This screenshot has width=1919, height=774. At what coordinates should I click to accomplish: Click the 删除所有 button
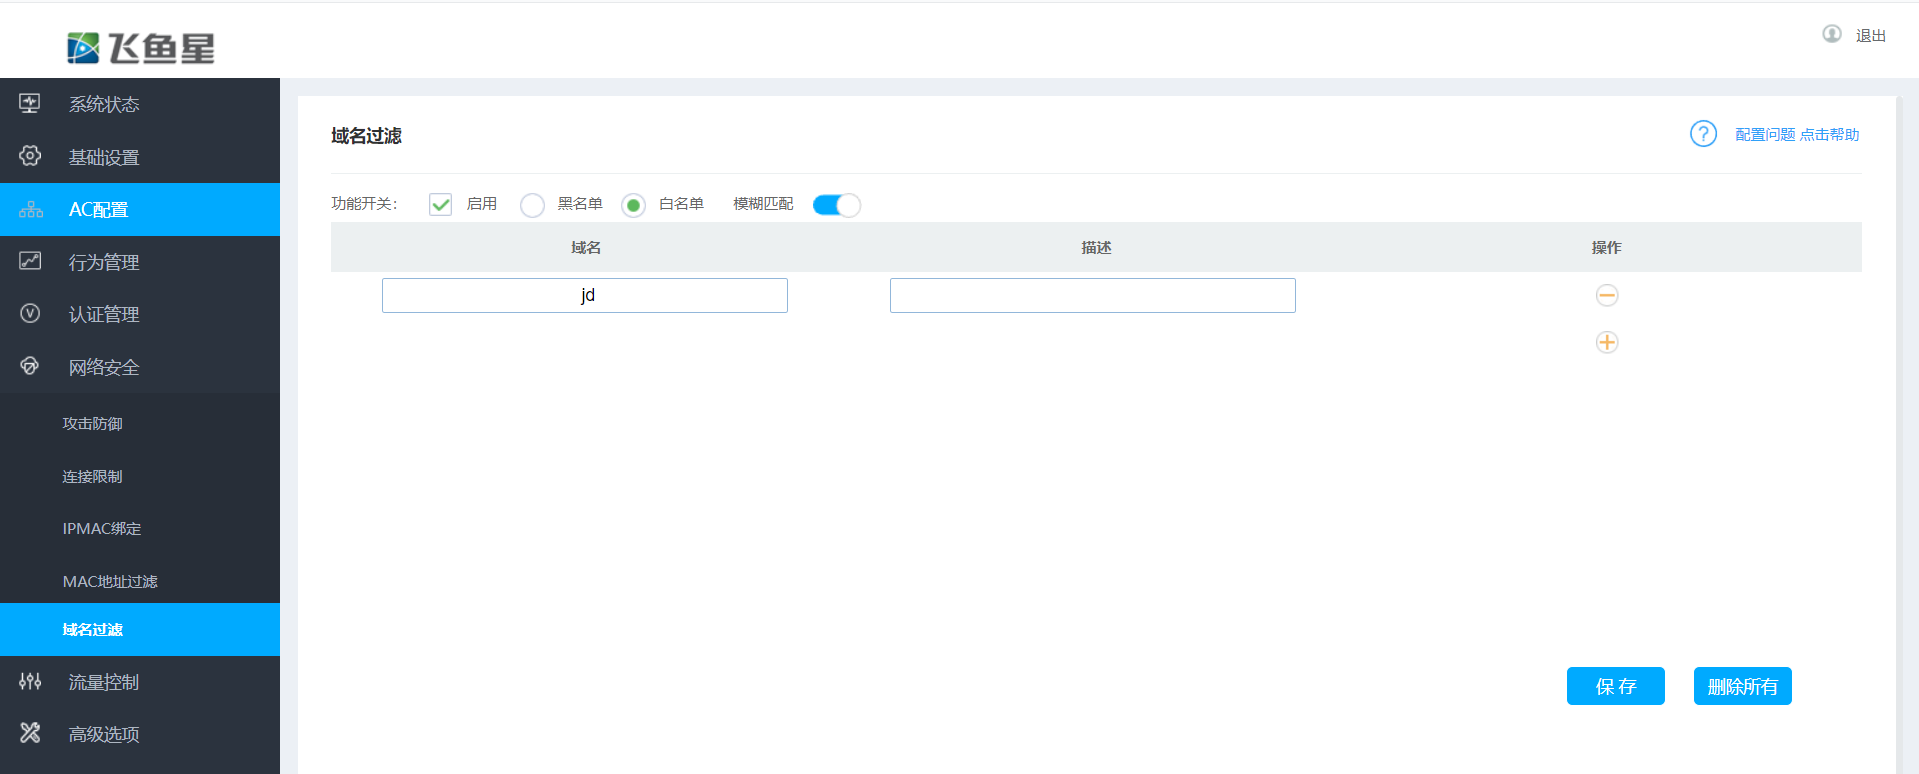point(1742,686)
